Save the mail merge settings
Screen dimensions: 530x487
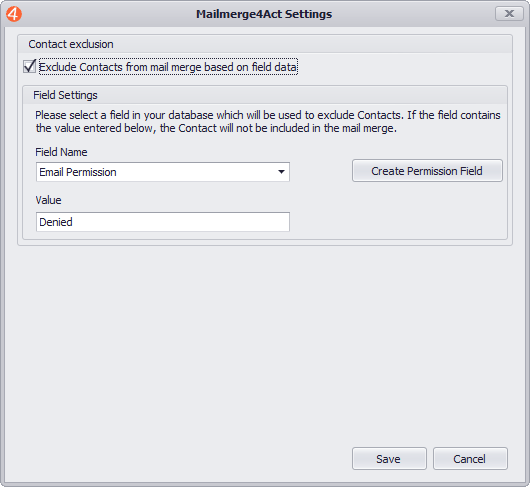click(x=389, y=459)
